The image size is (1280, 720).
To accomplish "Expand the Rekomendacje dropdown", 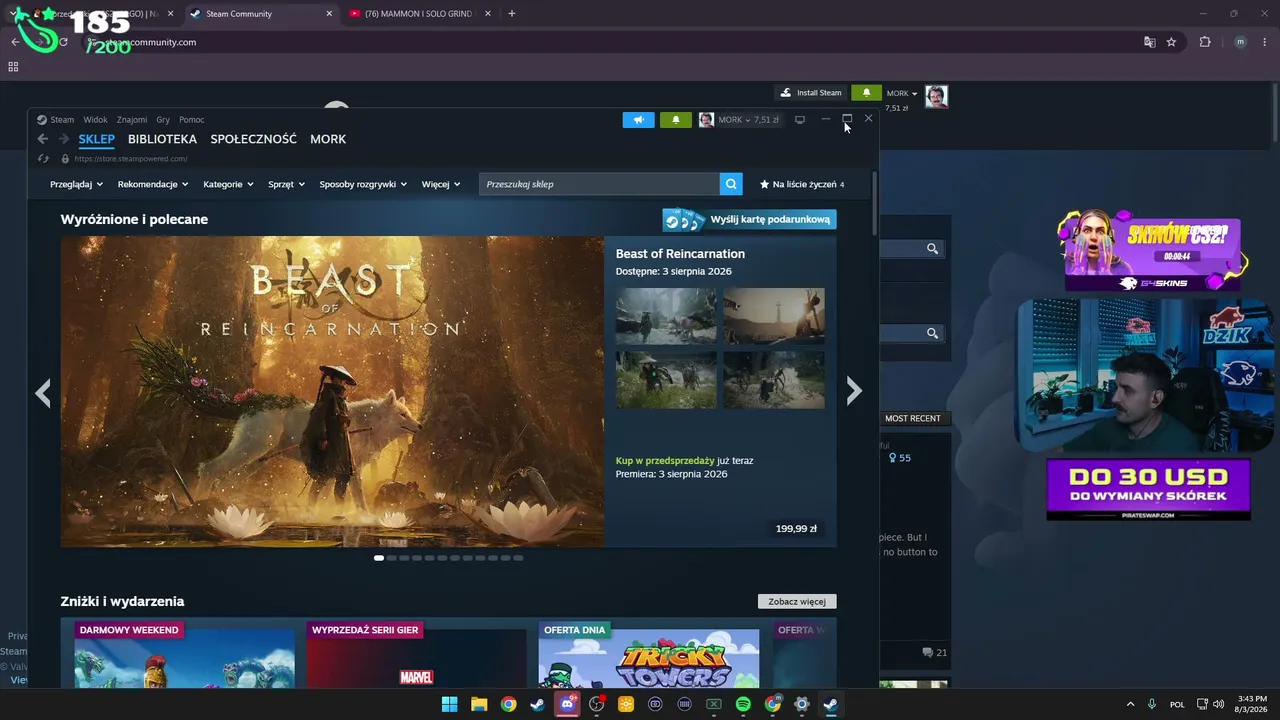I will coord(153,184).
